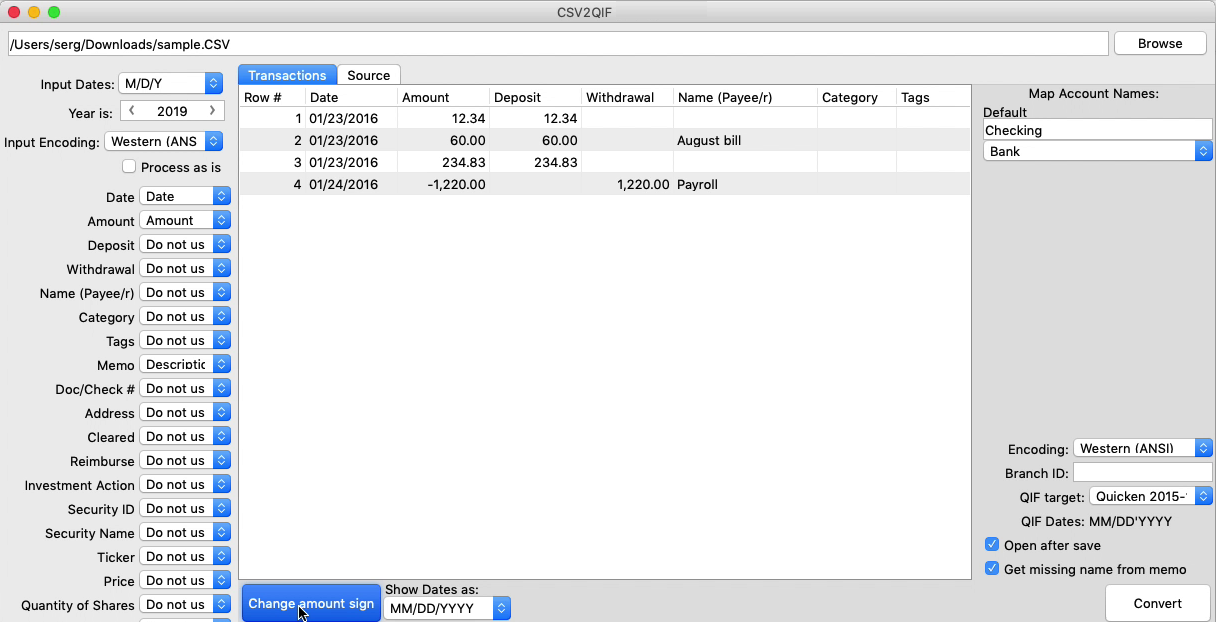1216x622 pixels.
Task: Click the Withdrawal column header
Action: coord(627,97)
